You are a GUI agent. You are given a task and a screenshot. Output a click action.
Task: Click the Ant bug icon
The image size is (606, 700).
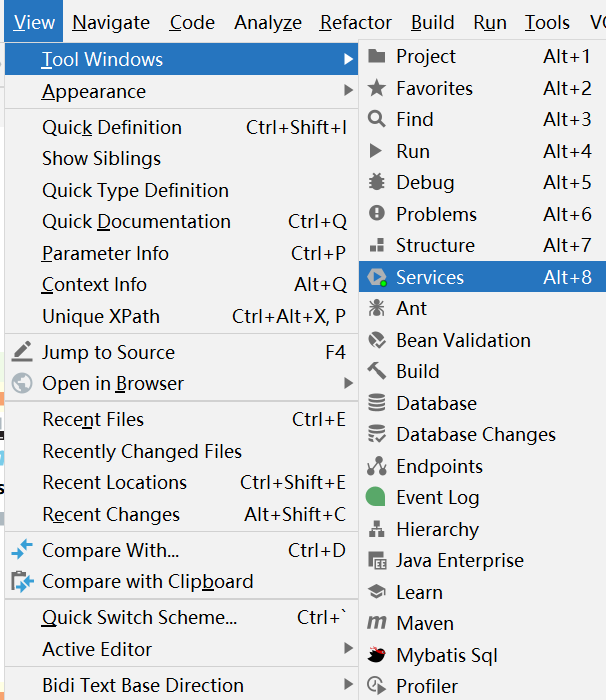(377, 308)
